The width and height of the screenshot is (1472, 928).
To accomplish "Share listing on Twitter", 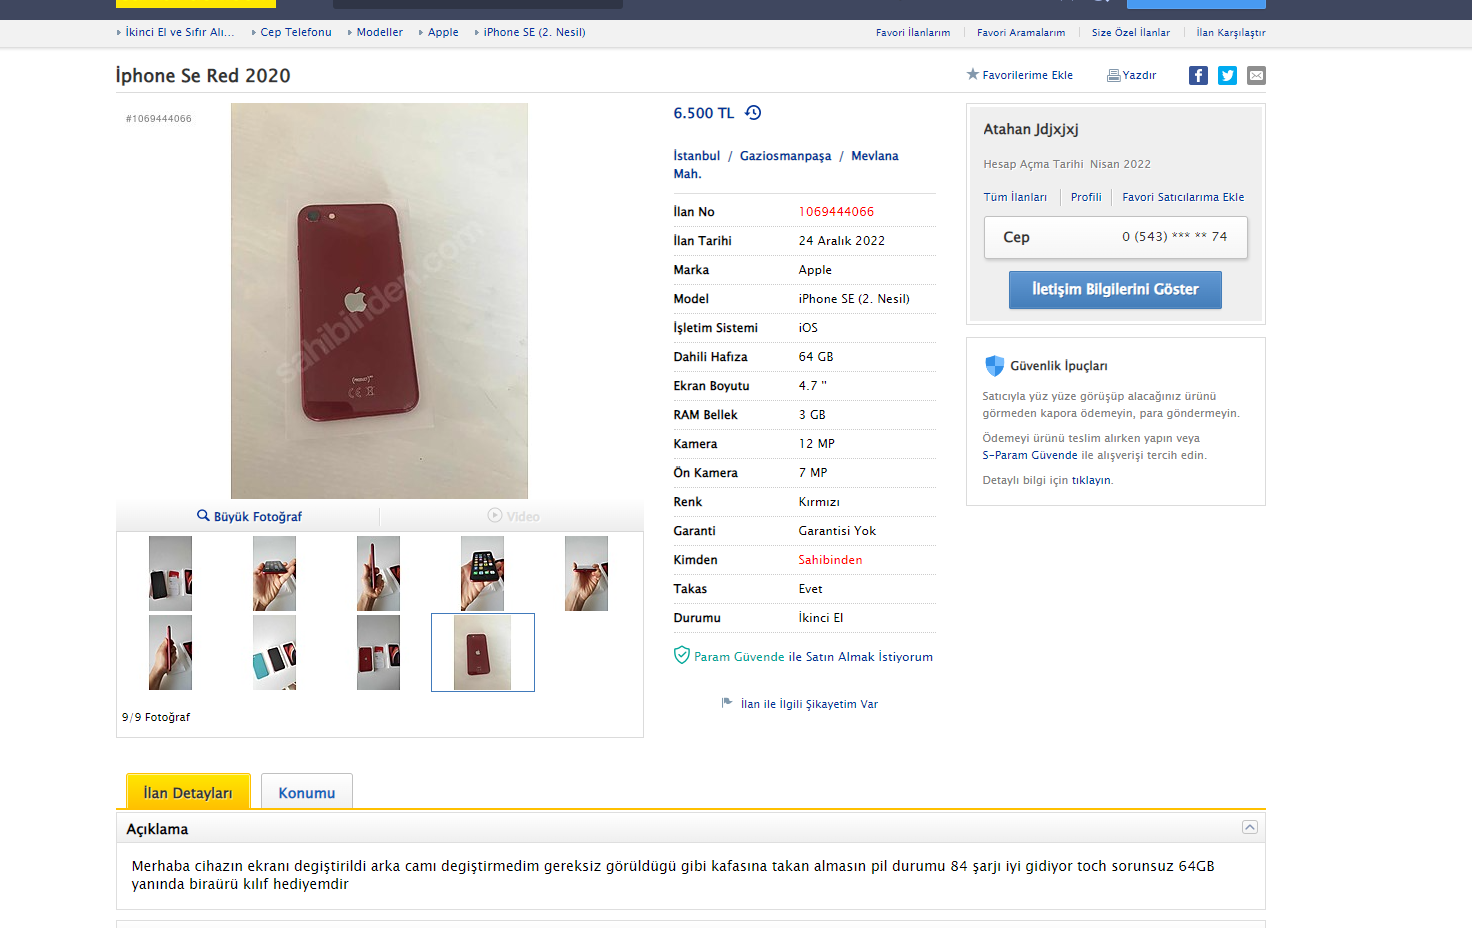I will point(1227,76).
